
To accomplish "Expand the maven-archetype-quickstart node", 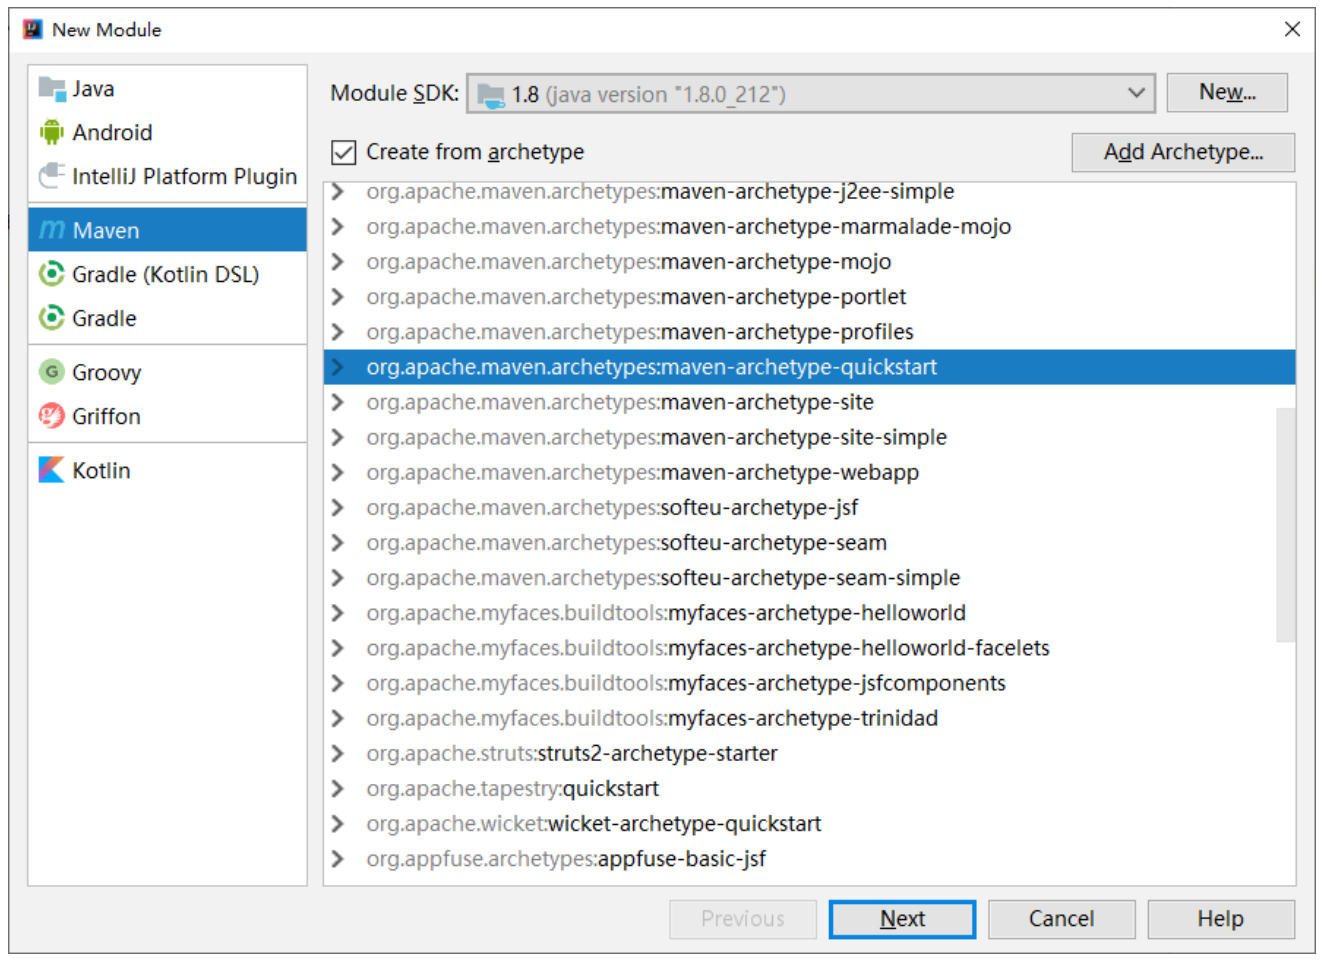I will point(338,367).
